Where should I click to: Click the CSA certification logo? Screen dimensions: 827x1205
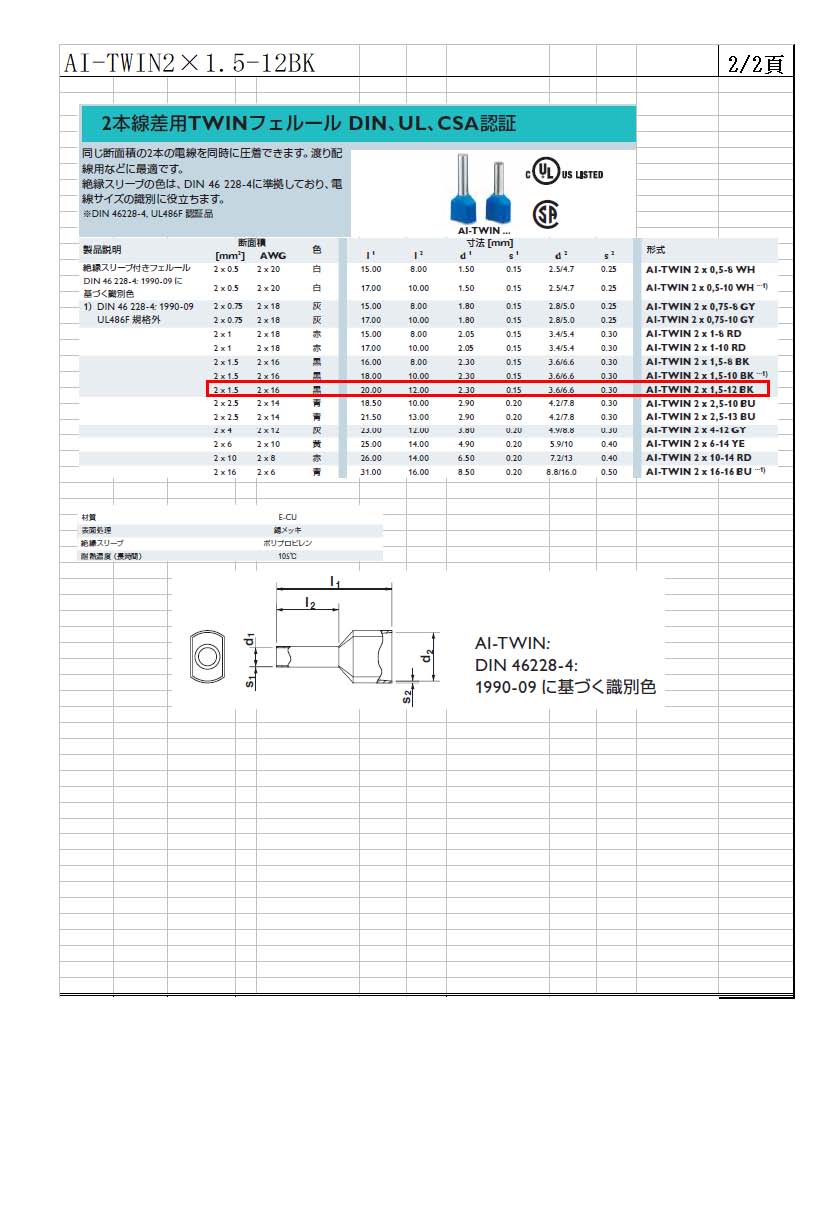545,213
